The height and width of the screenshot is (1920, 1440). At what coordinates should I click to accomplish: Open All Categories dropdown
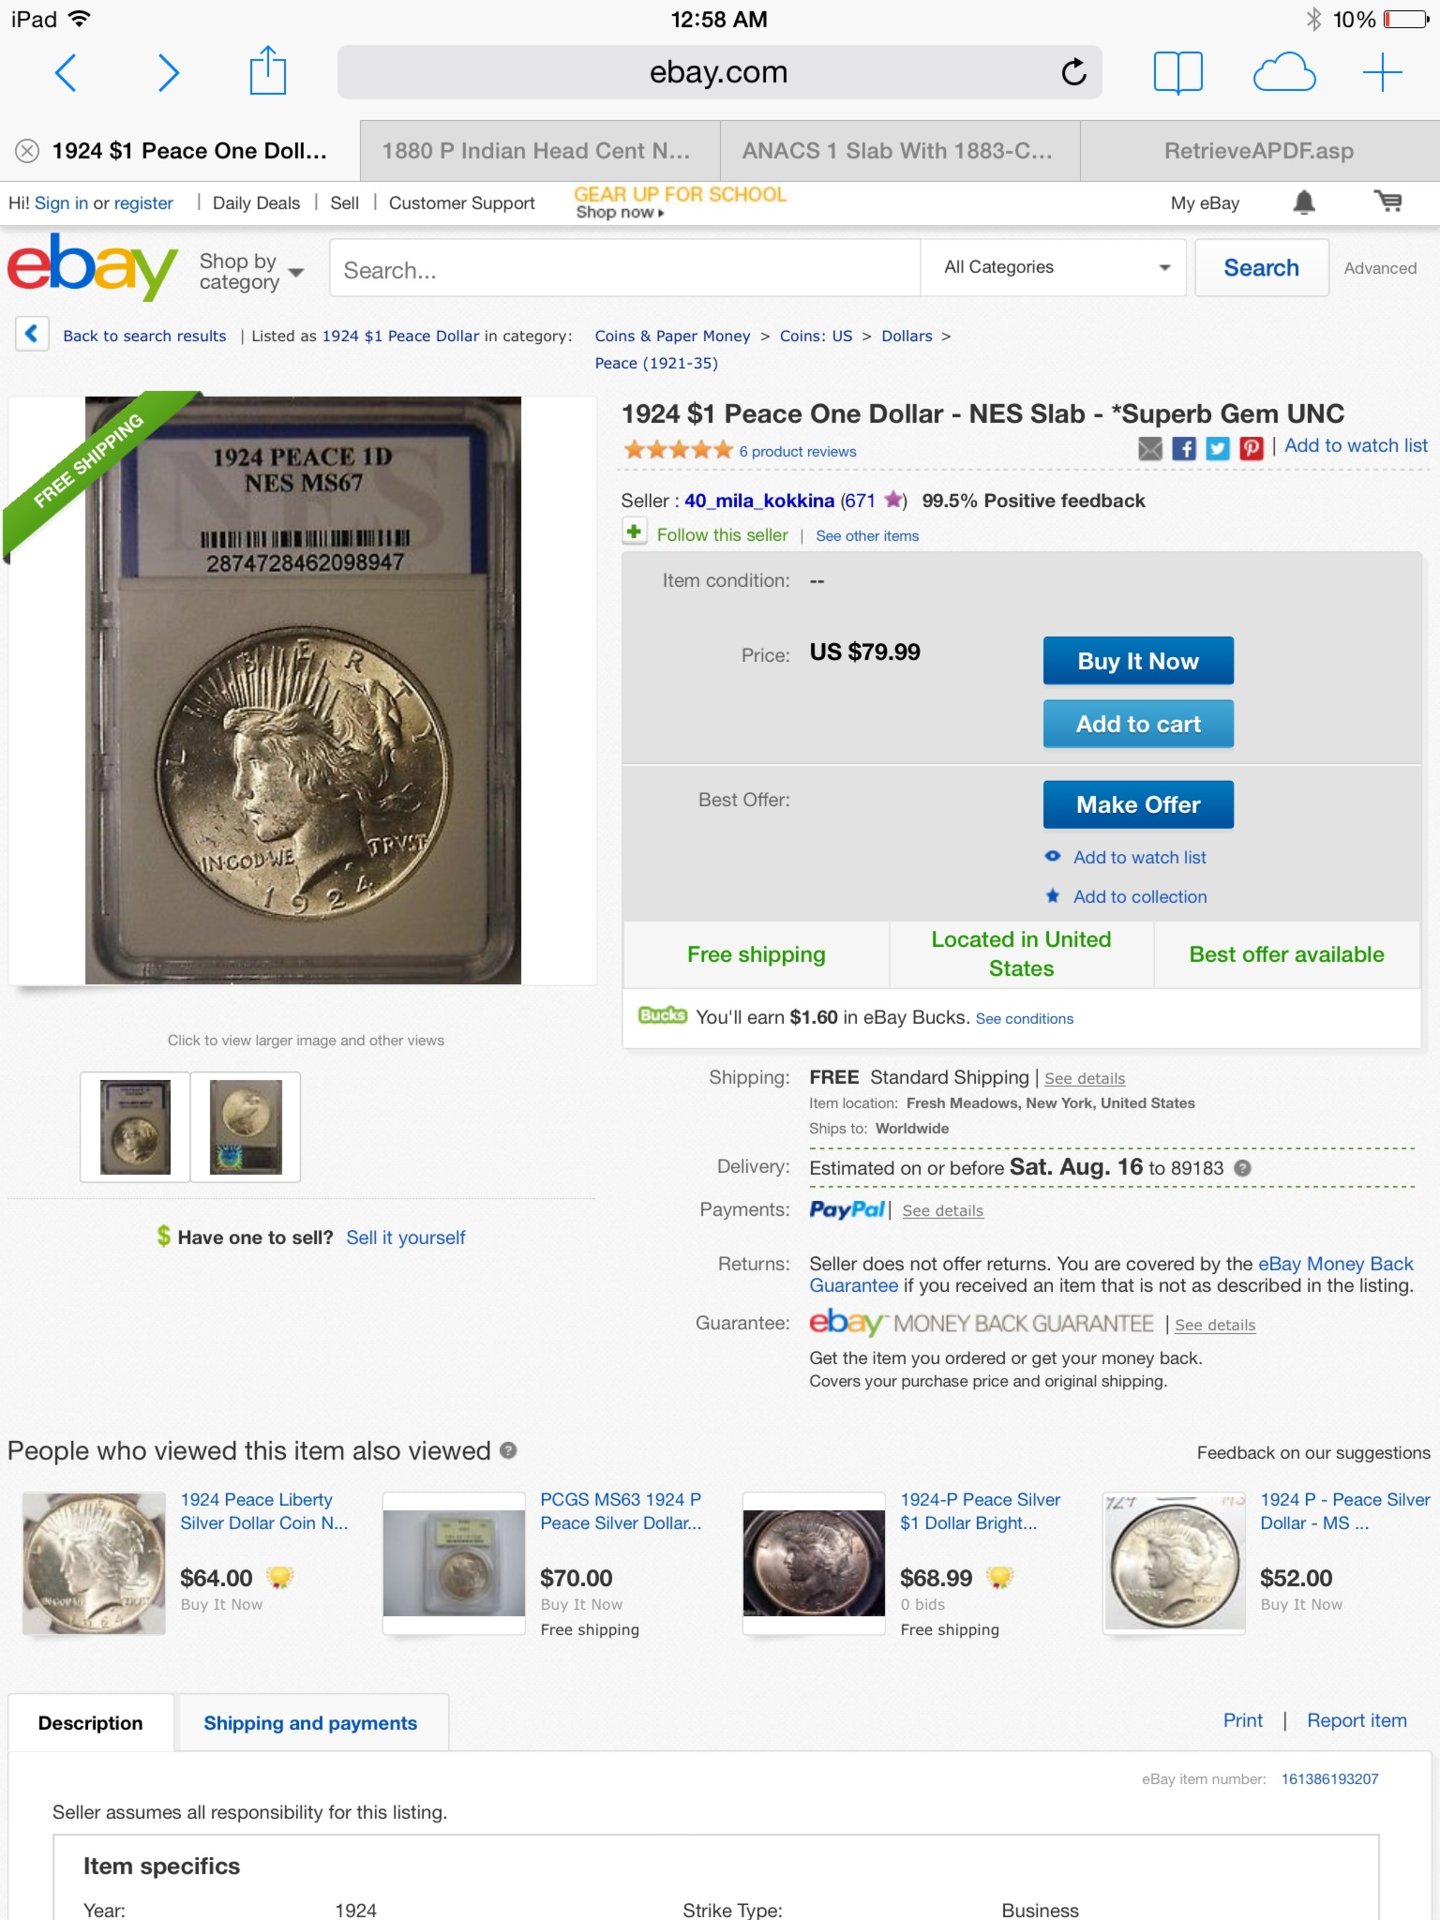point(1053,267)
